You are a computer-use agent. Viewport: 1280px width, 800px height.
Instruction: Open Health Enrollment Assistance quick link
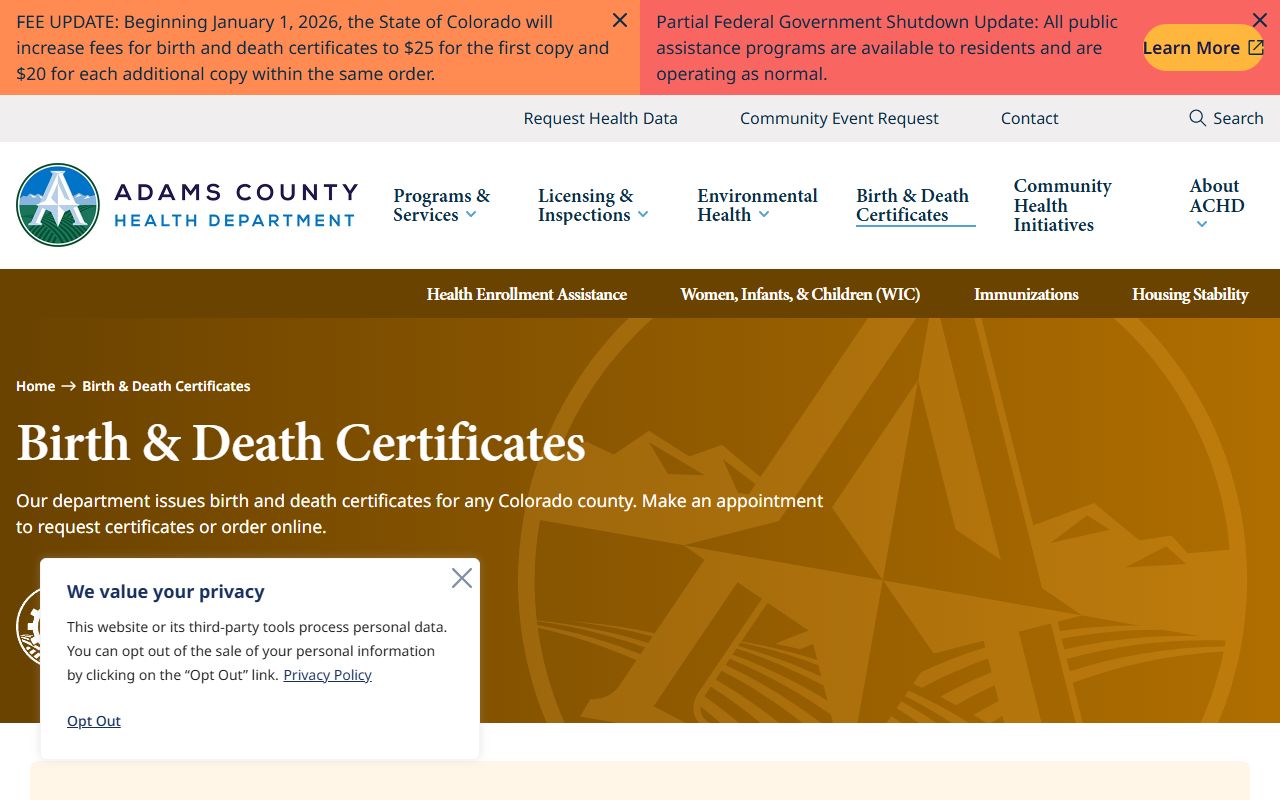526,294
